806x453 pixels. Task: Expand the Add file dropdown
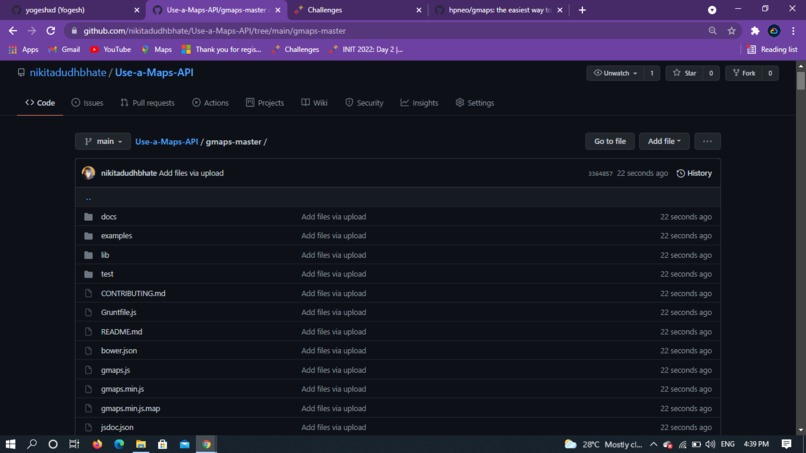point(664,141)
